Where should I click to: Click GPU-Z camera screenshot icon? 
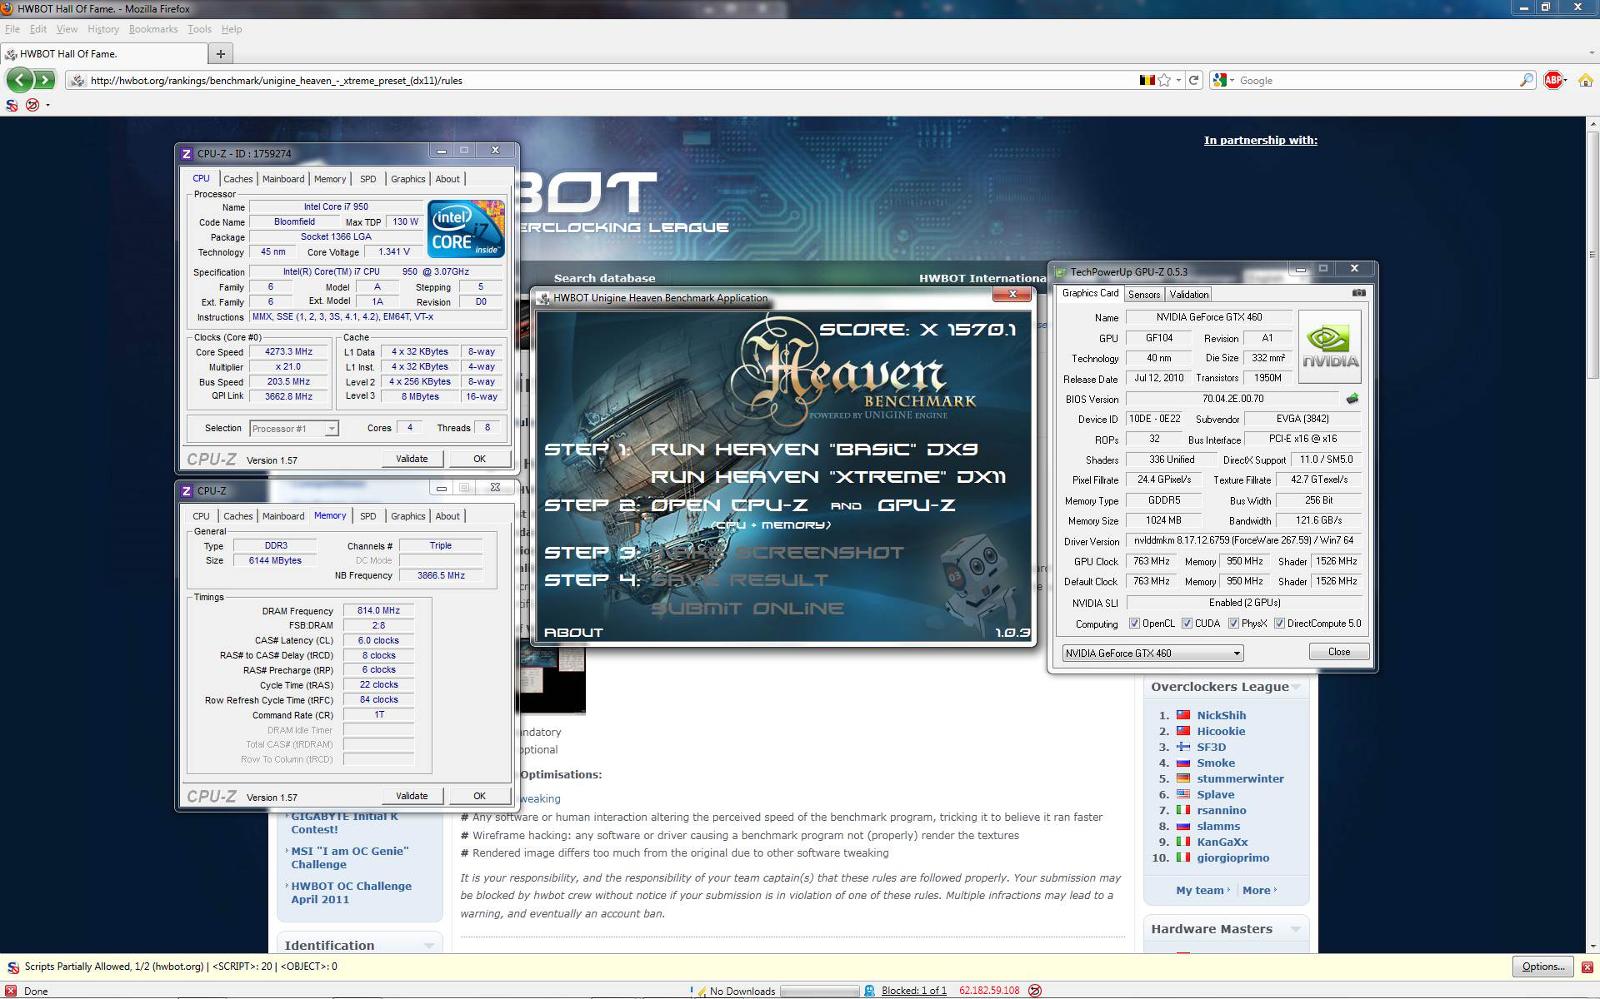[1358, 293]
